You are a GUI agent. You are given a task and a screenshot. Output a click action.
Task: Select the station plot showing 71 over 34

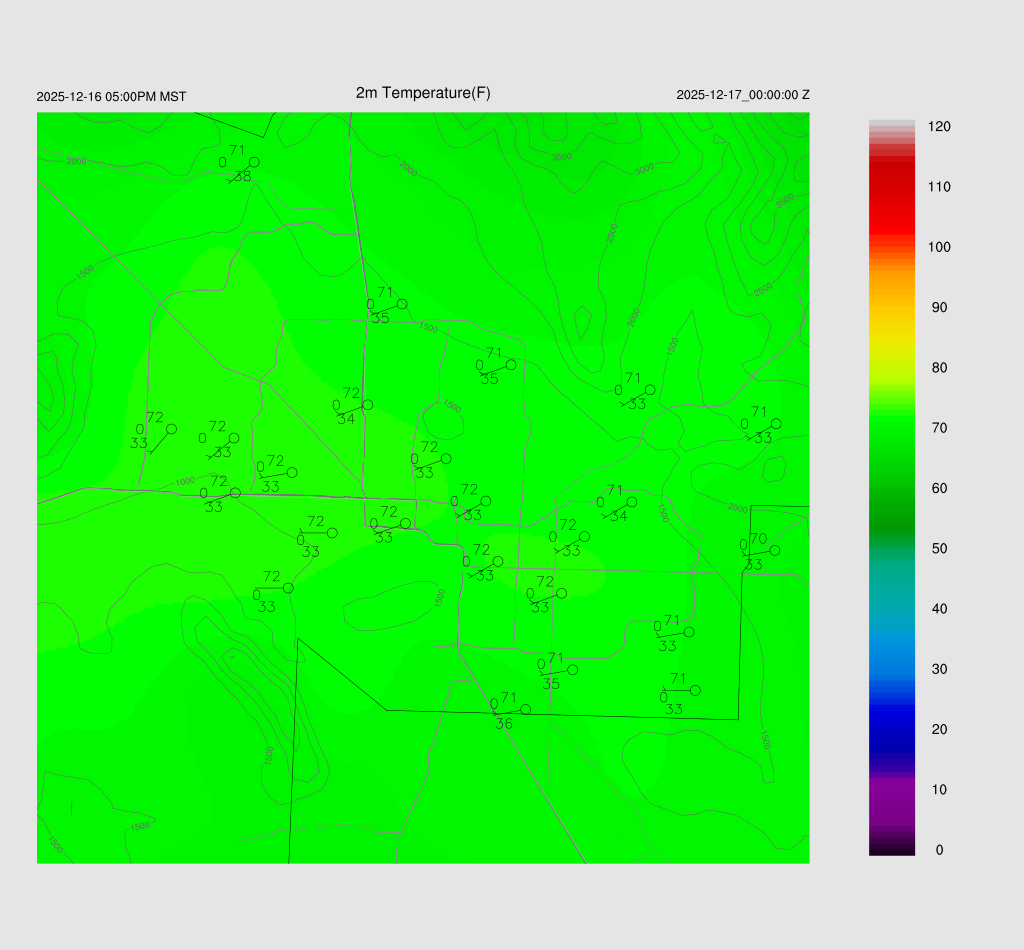[631, 502]
